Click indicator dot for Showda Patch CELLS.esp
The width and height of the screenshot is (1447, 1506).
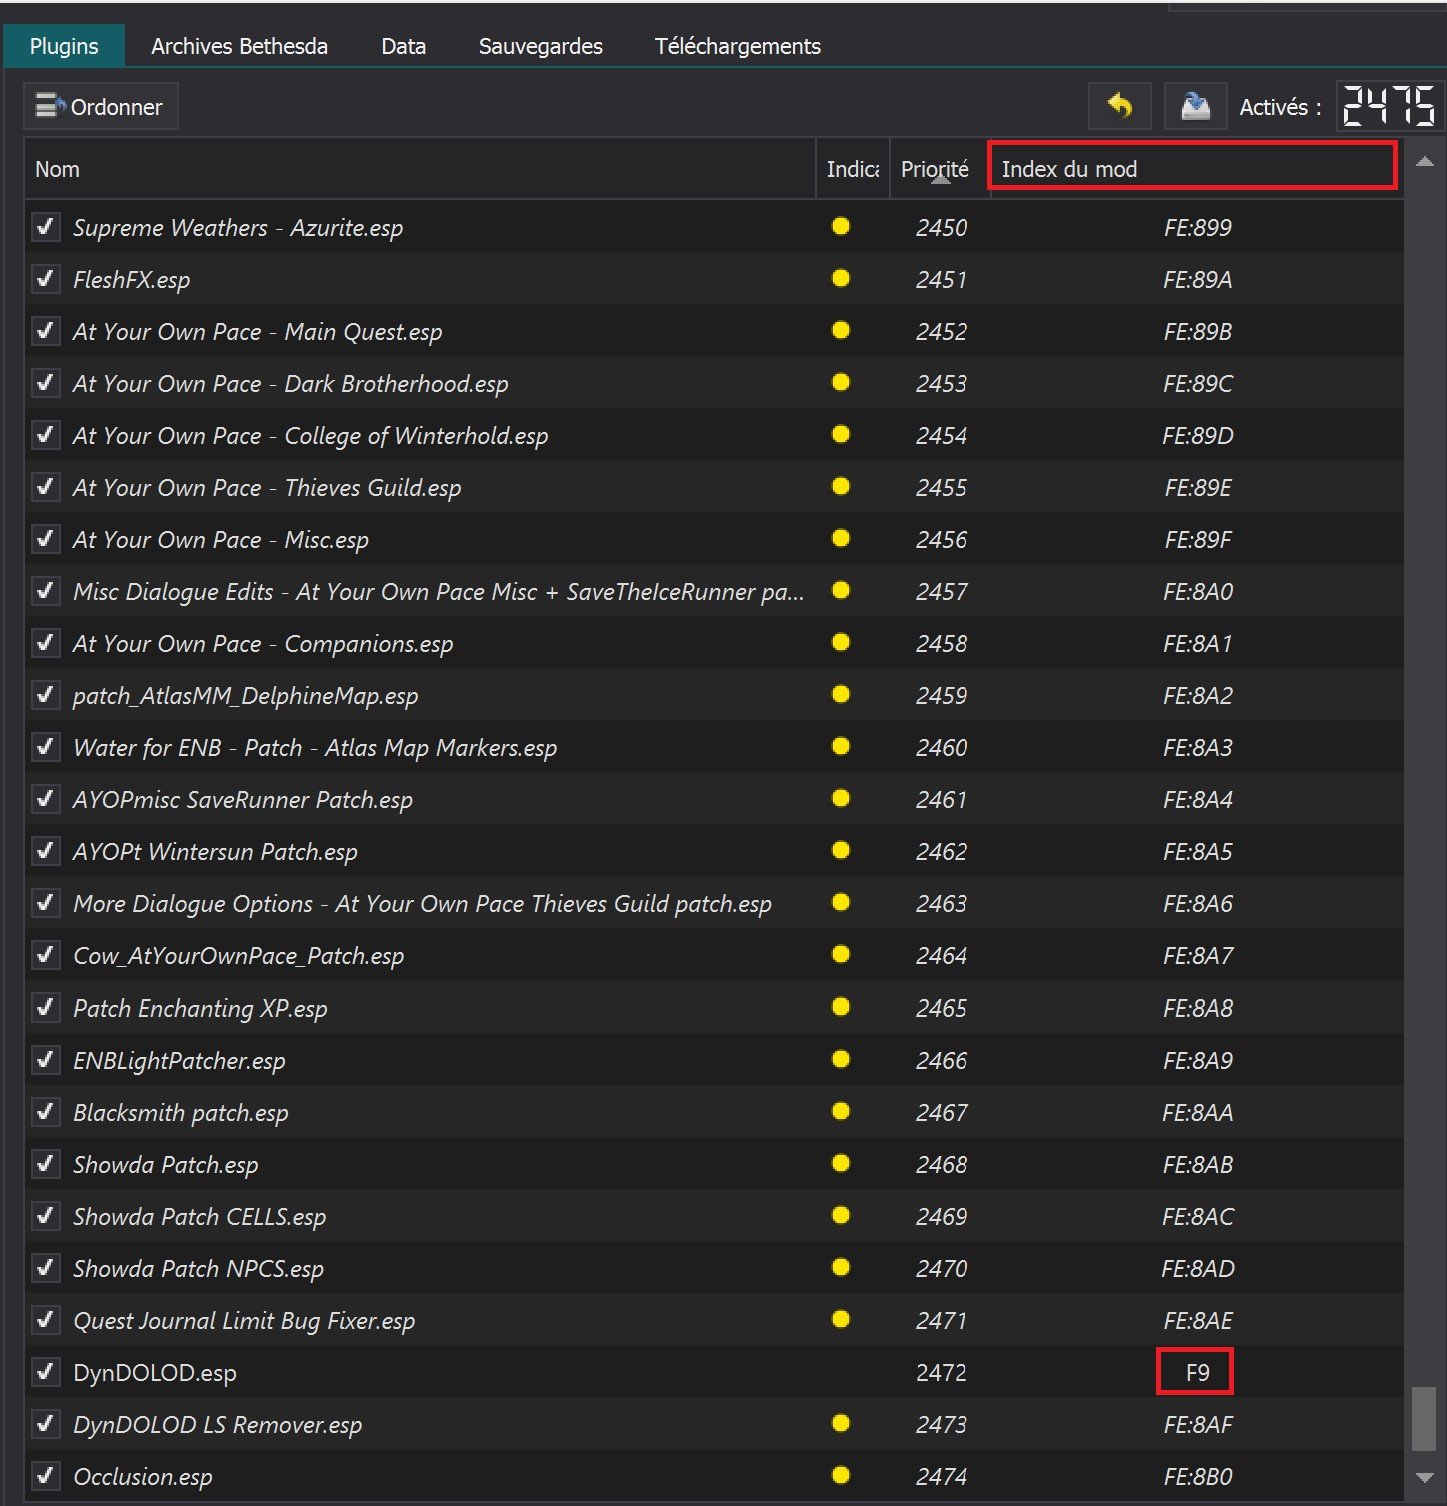[x=841, y=1215]
